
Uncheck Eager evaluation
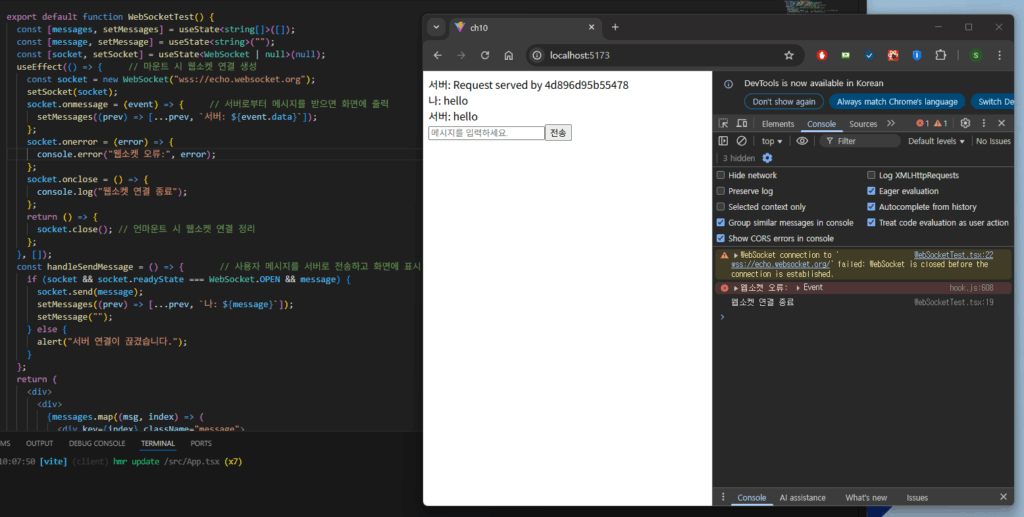pyautogui.click(x=871, y=191)
